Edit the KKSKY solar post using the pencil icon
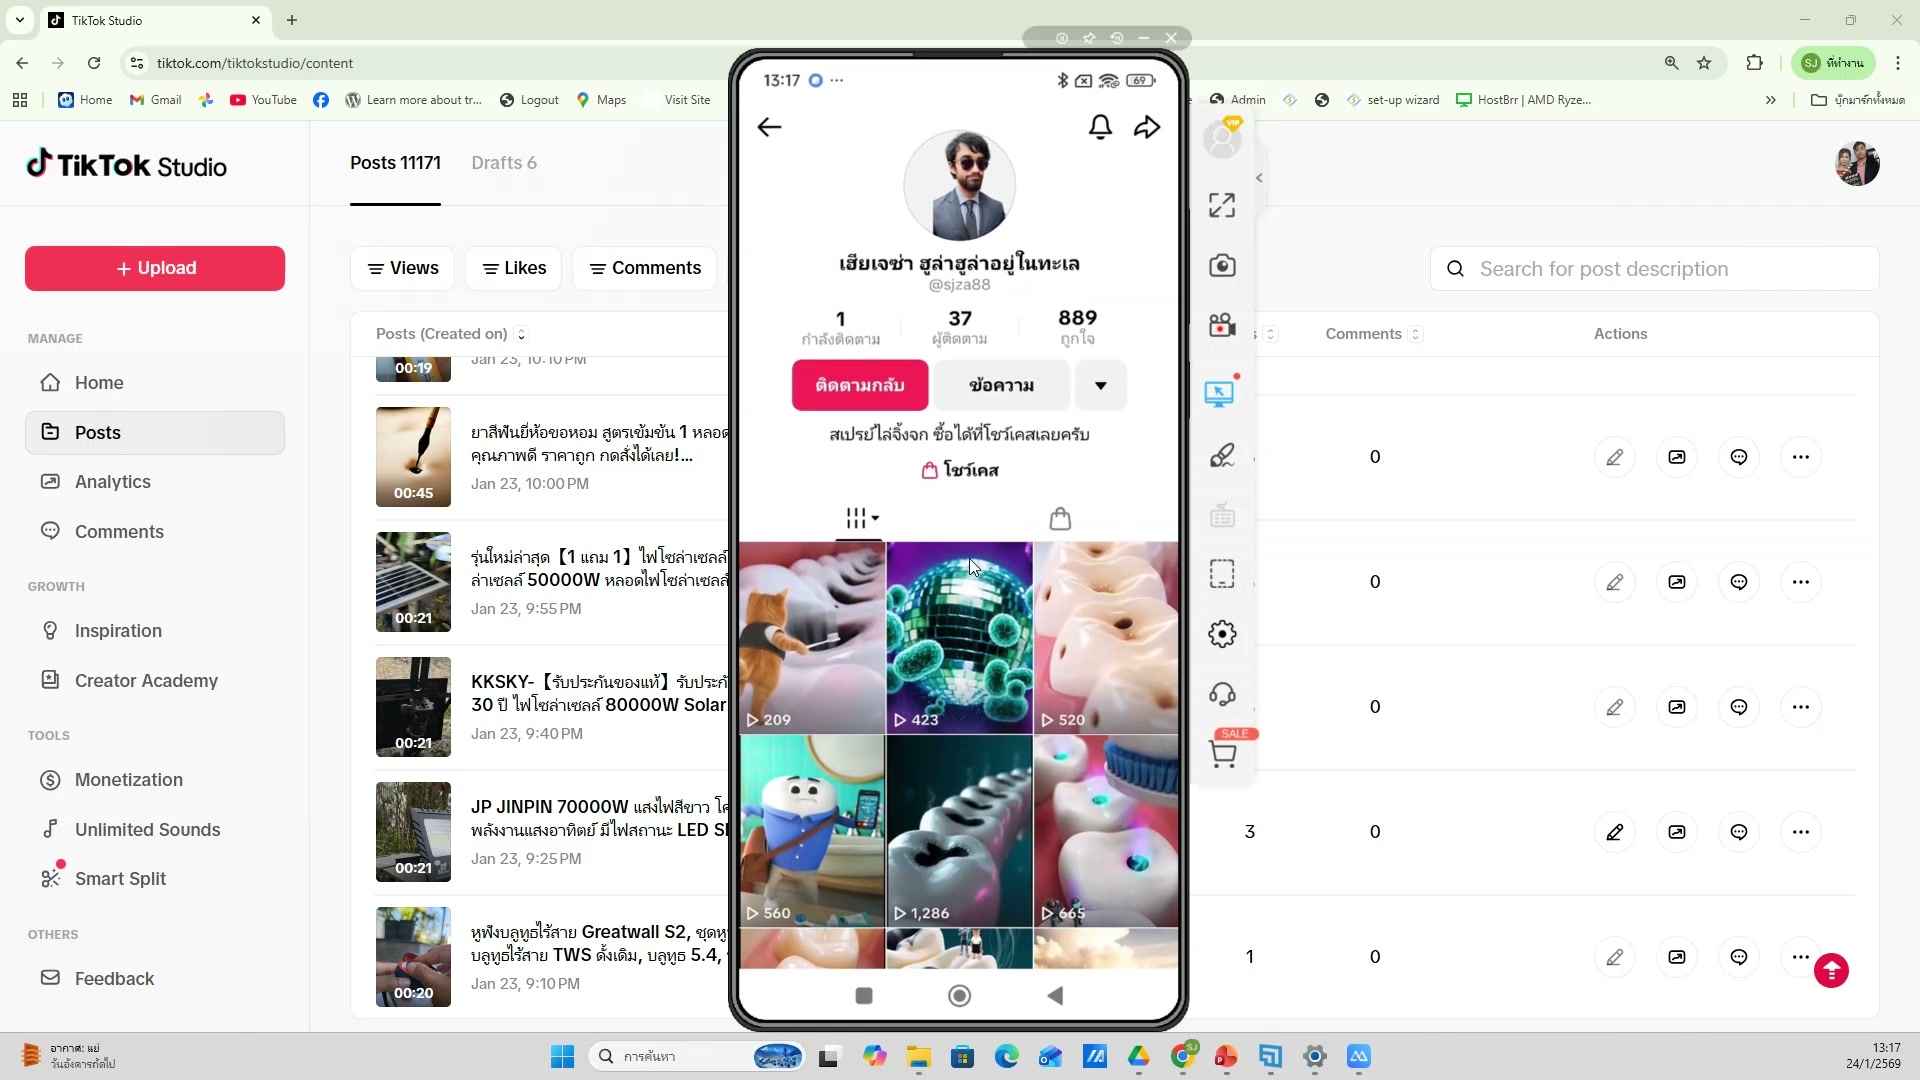 [x=1616, y=706]
